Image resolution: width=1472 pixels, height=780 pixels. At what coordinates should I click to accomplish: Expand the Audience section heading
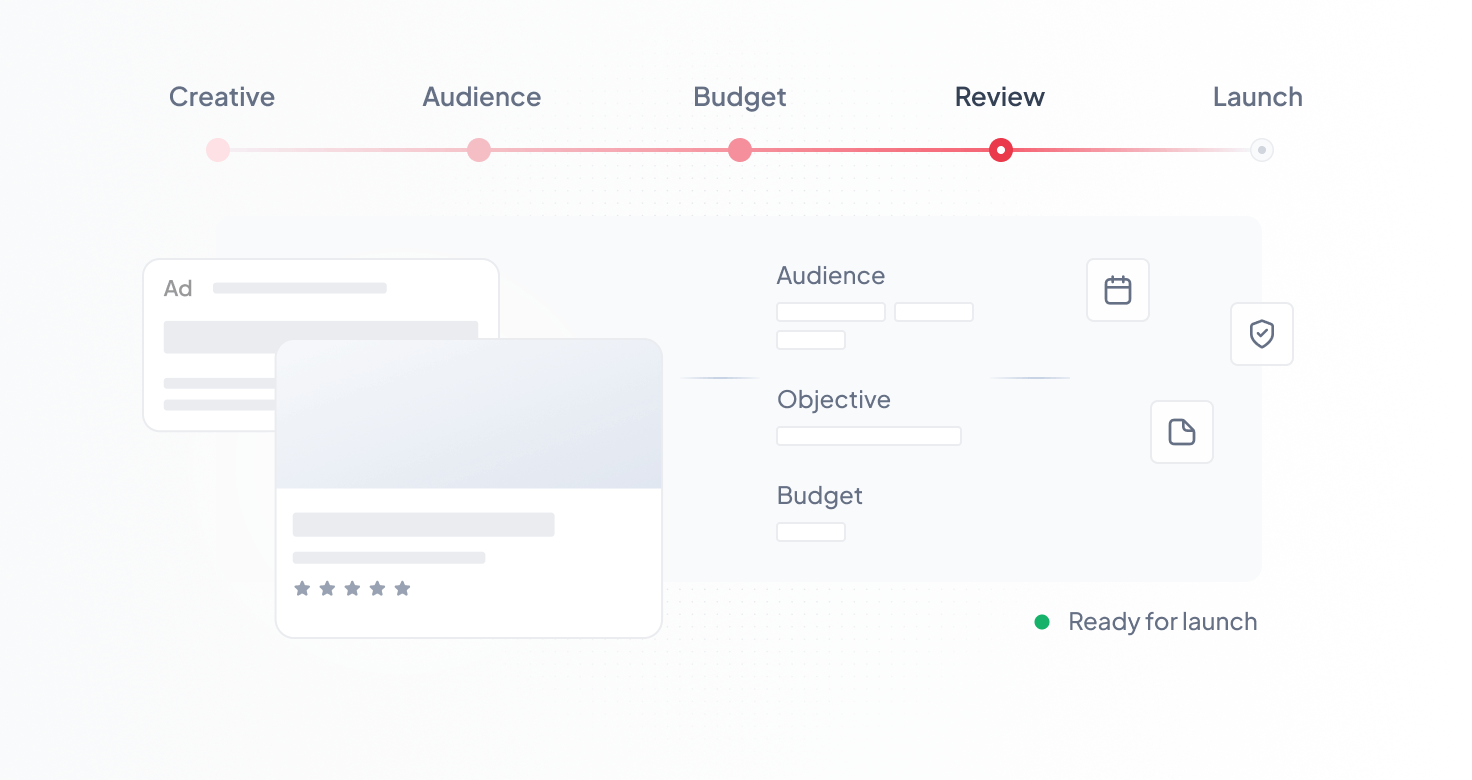(x=830, y=276)
